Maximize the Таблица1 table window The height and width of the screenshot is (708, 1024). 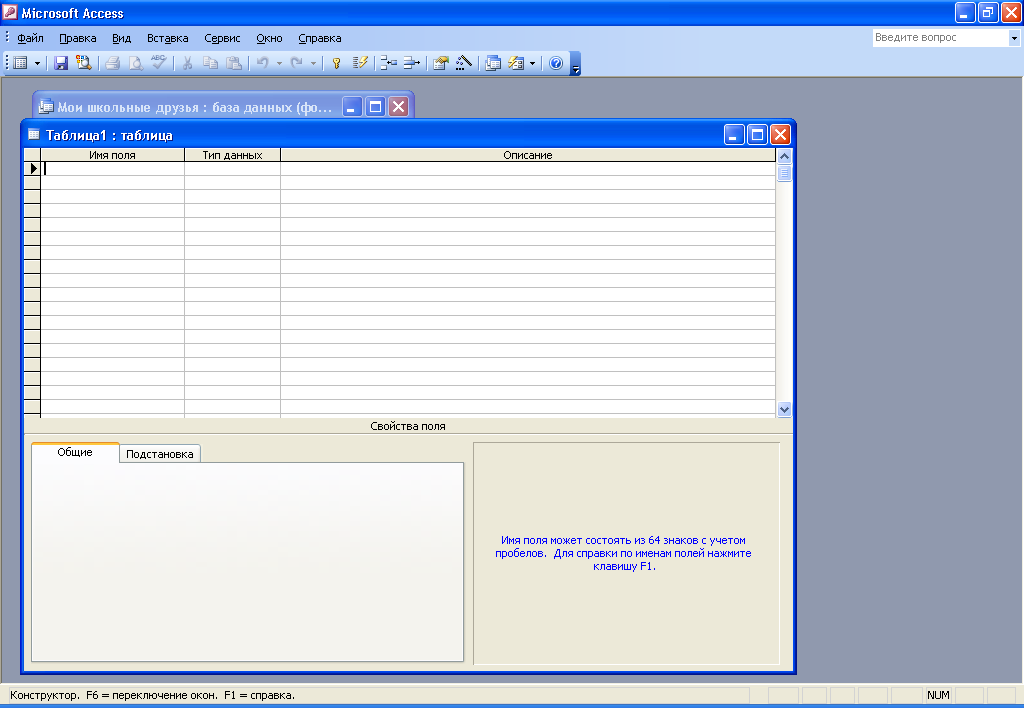point(758,135)
